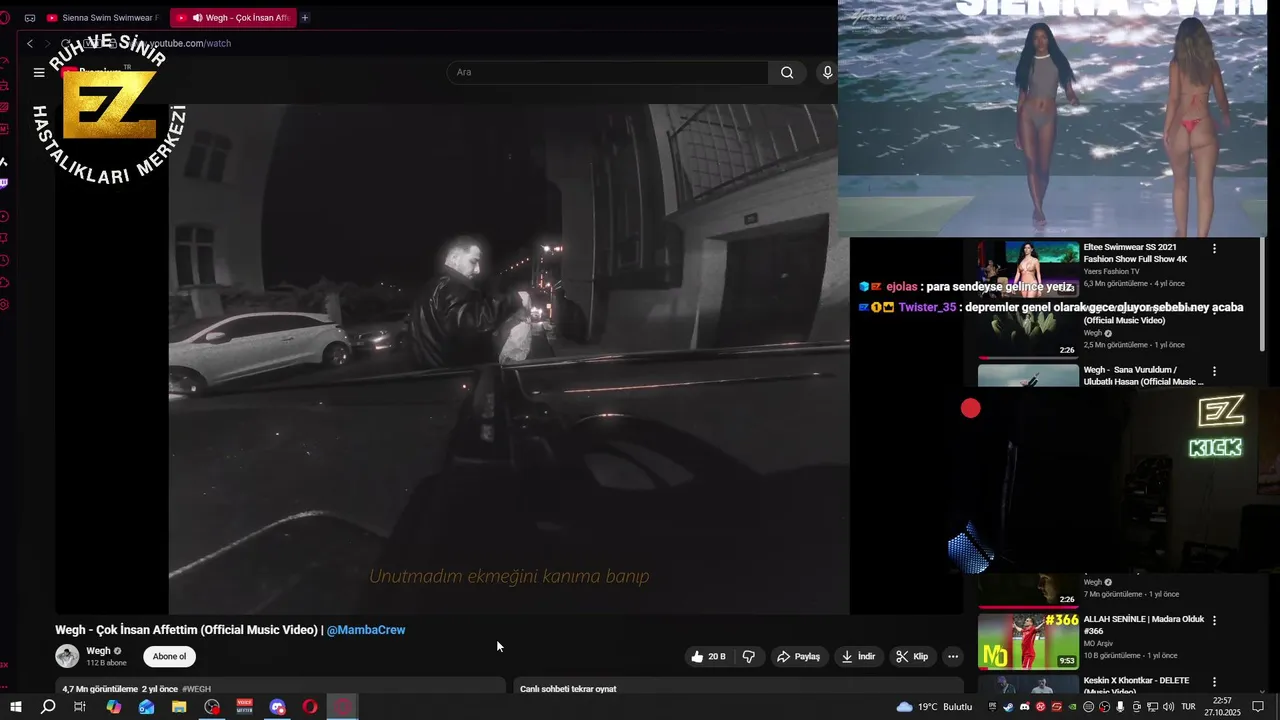Start voice search with the microphone icon
The width and height of the screenshot is (1280, 720).
pyautogui.click(x=827, y=72)
